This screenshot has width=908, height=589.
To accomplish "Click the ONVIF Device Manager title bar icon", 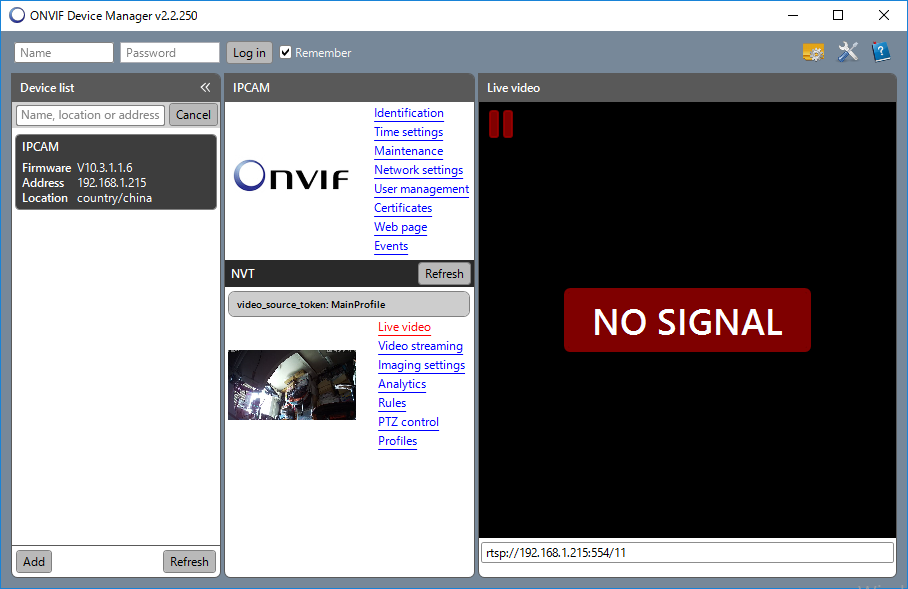I will coord(17,15).
